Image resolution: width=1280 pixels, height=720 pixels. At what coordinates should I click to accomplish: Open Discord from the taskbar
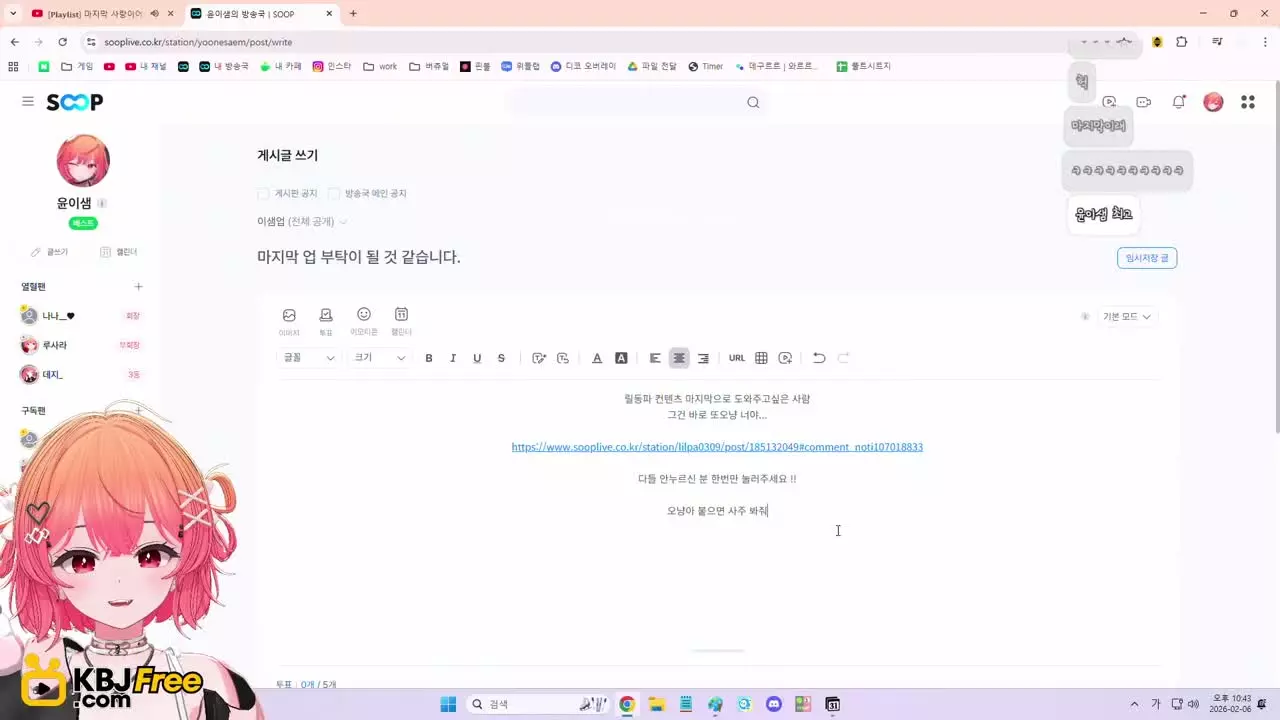(774, 704)
